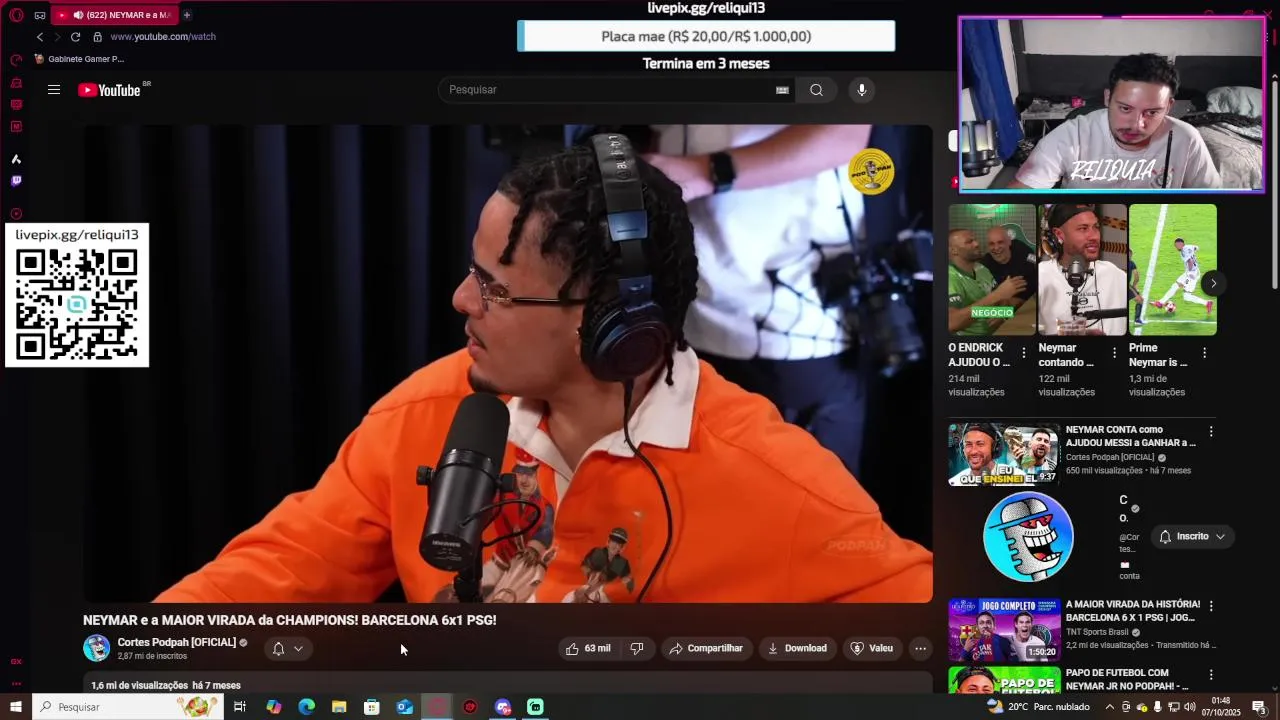
Task: Open a new browser tab
Action: (187, 15)
